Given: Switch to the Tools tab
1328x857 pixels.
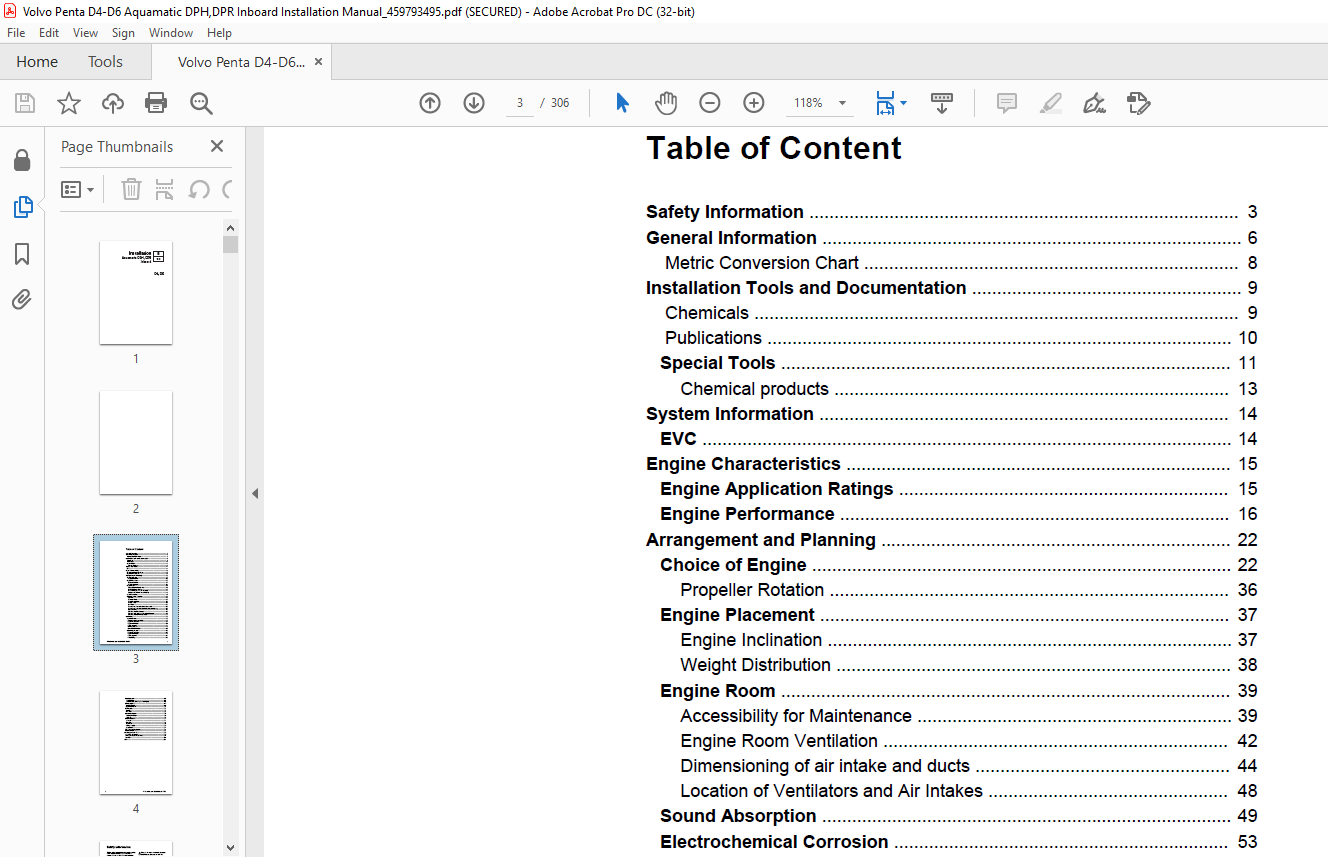Looking at the screenshot, I should 105,62.
